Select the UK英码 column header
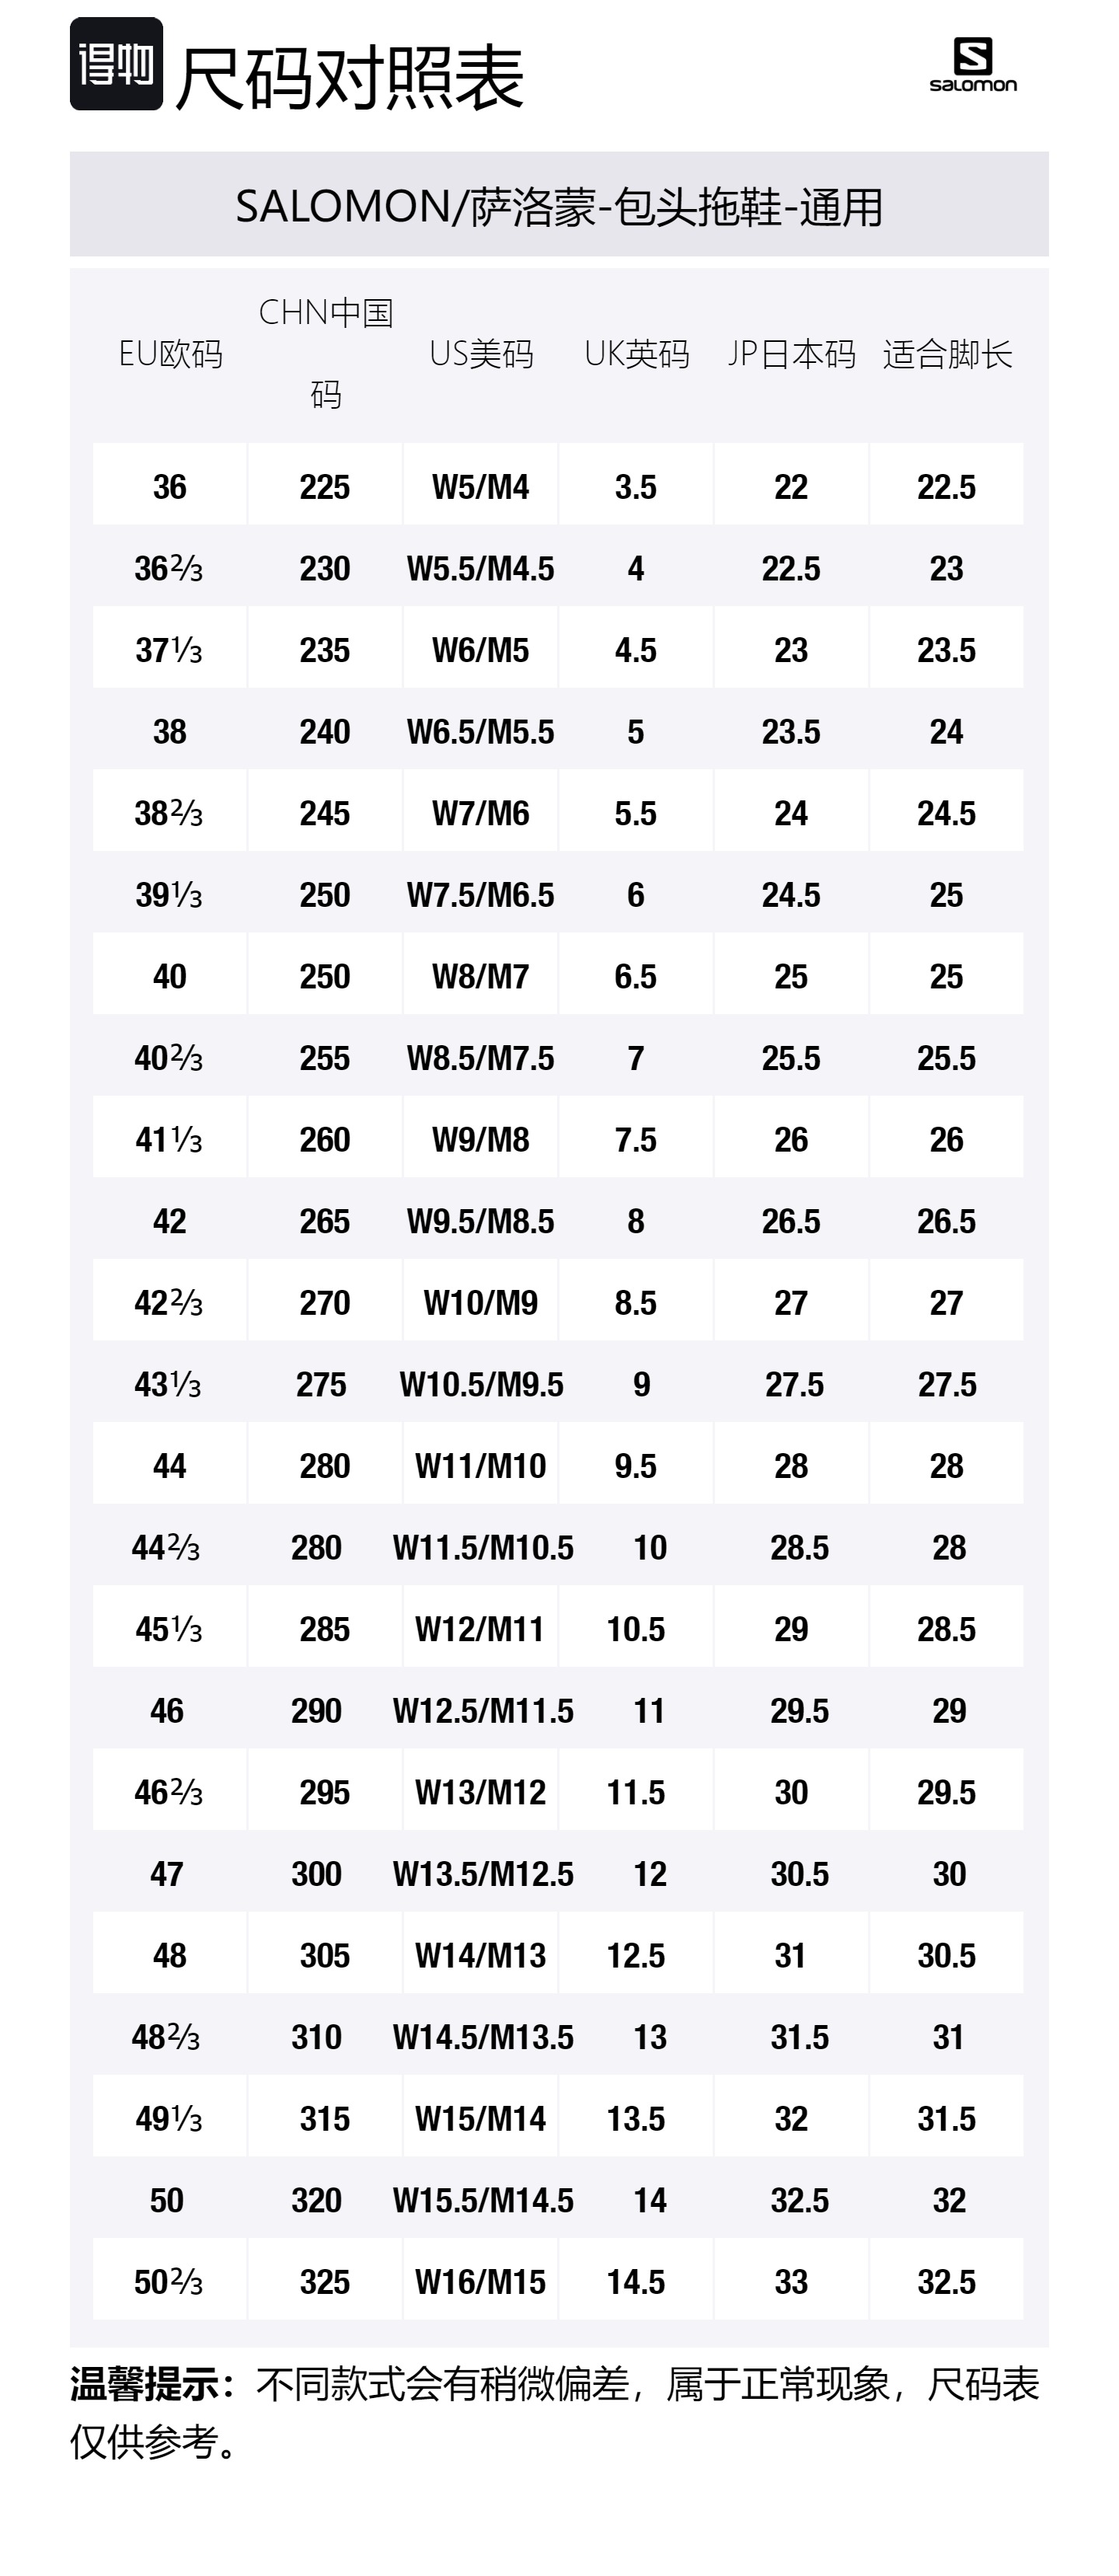Viewport: 1119px width, 2576px height. click(636, 354)
